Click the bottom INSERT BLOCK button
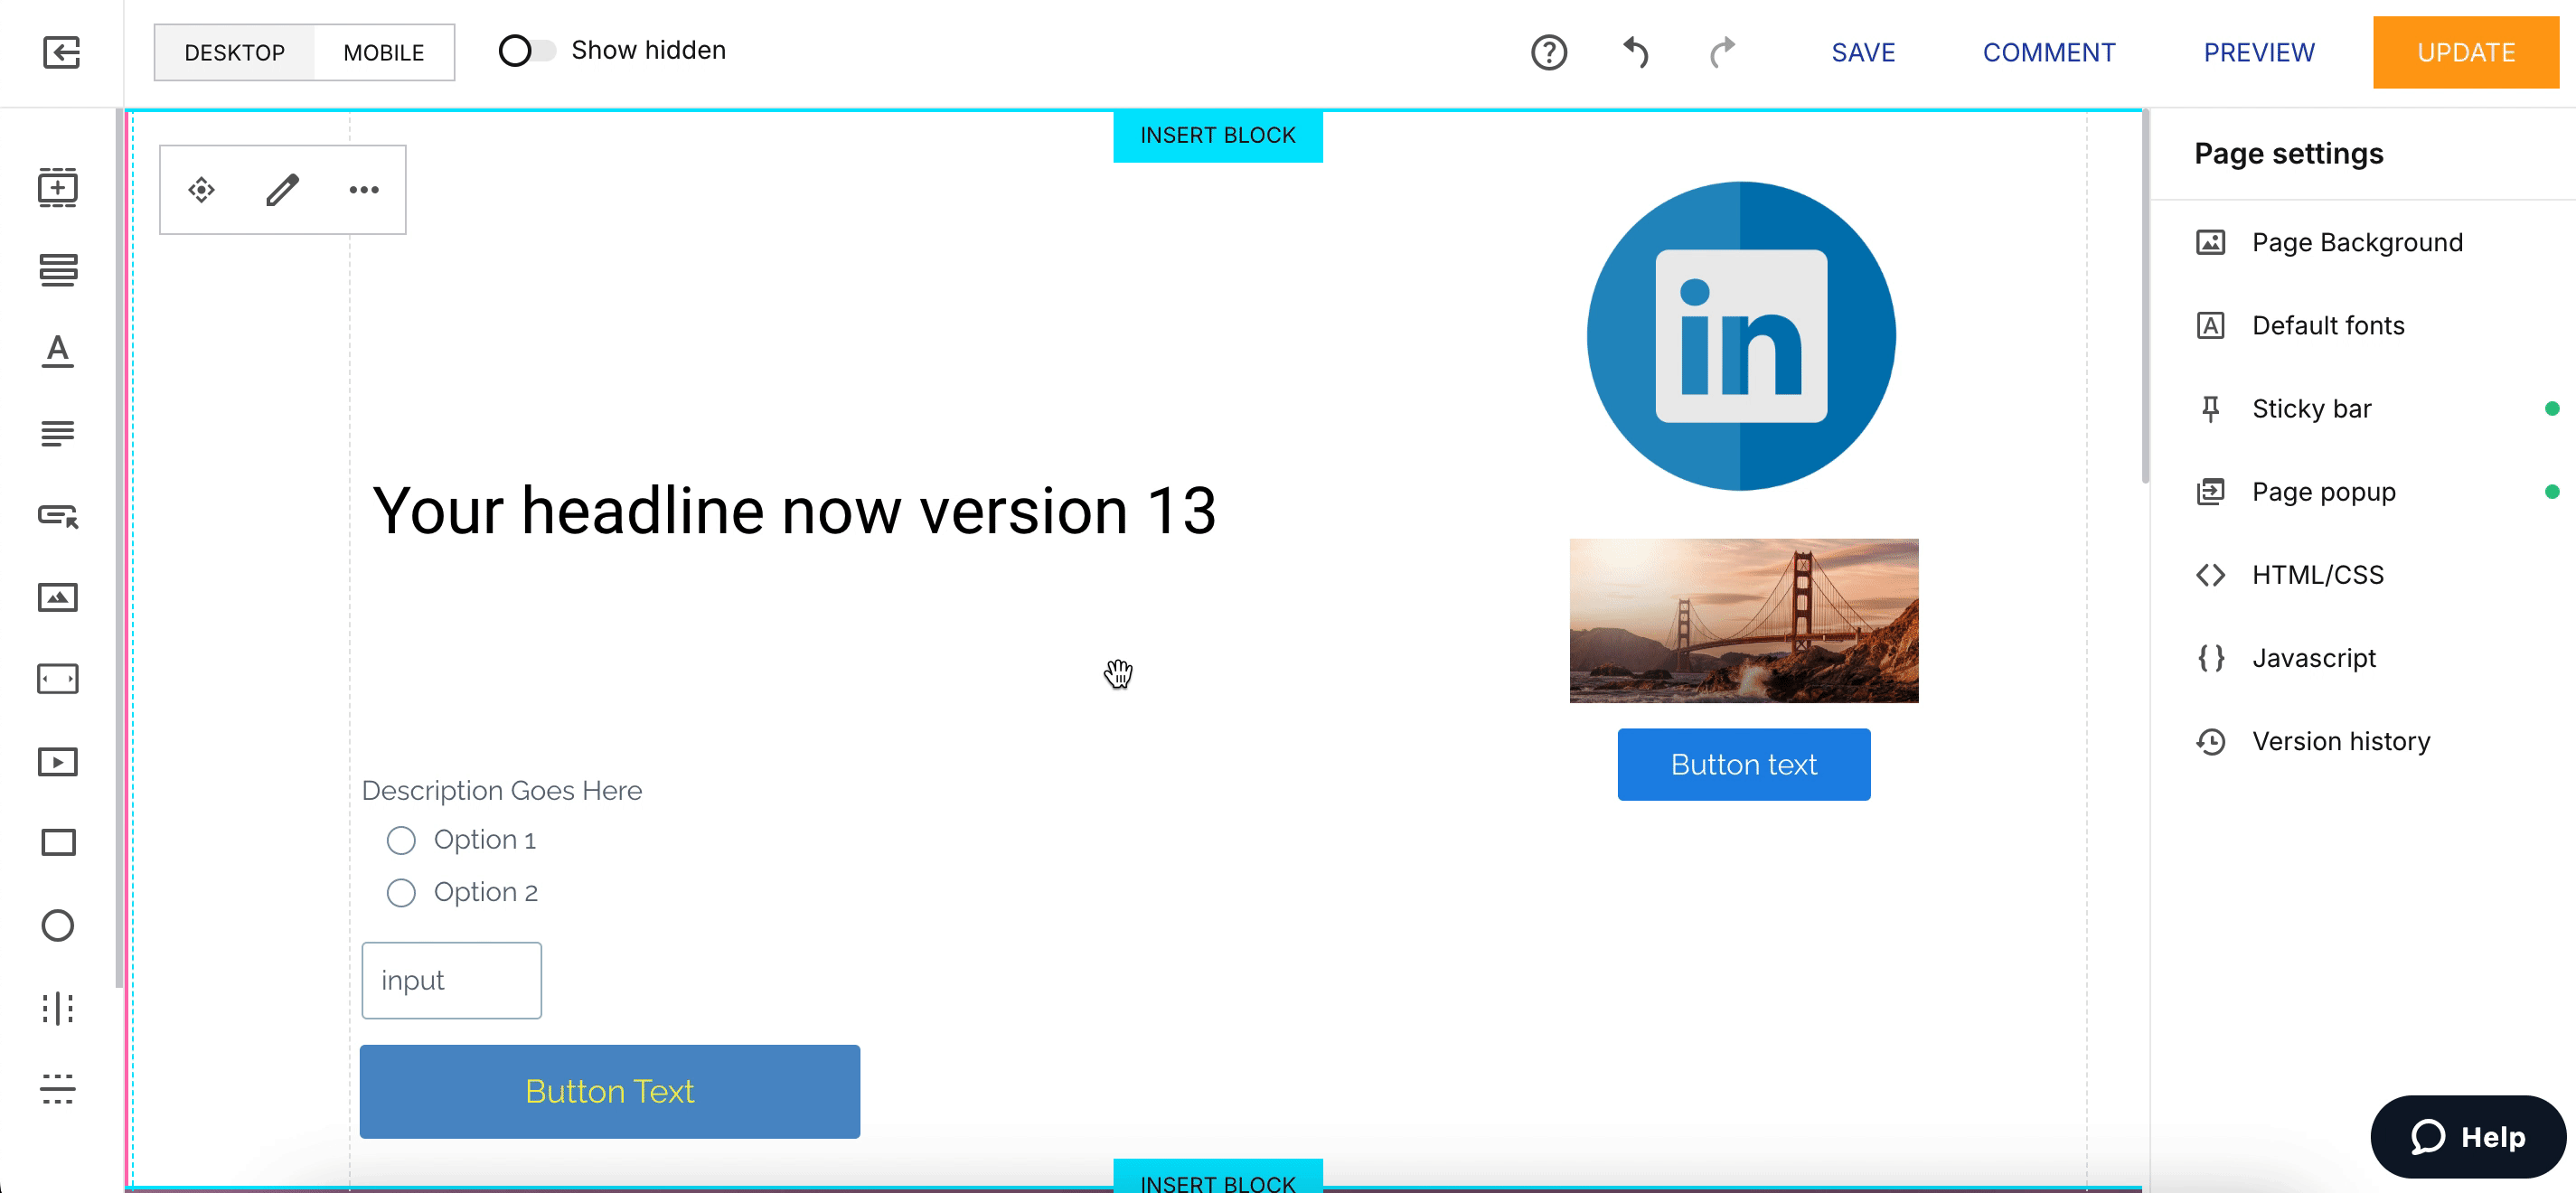Screen dimensions: 2576x1193 point(1218,1178)
